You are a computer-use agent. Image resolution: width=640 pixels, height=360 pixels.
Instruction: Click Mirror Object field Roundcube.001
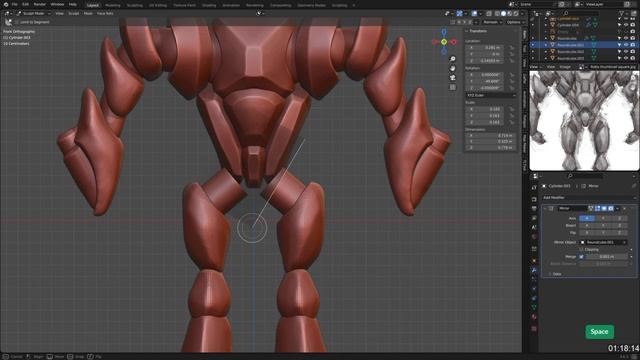(603, 242)
